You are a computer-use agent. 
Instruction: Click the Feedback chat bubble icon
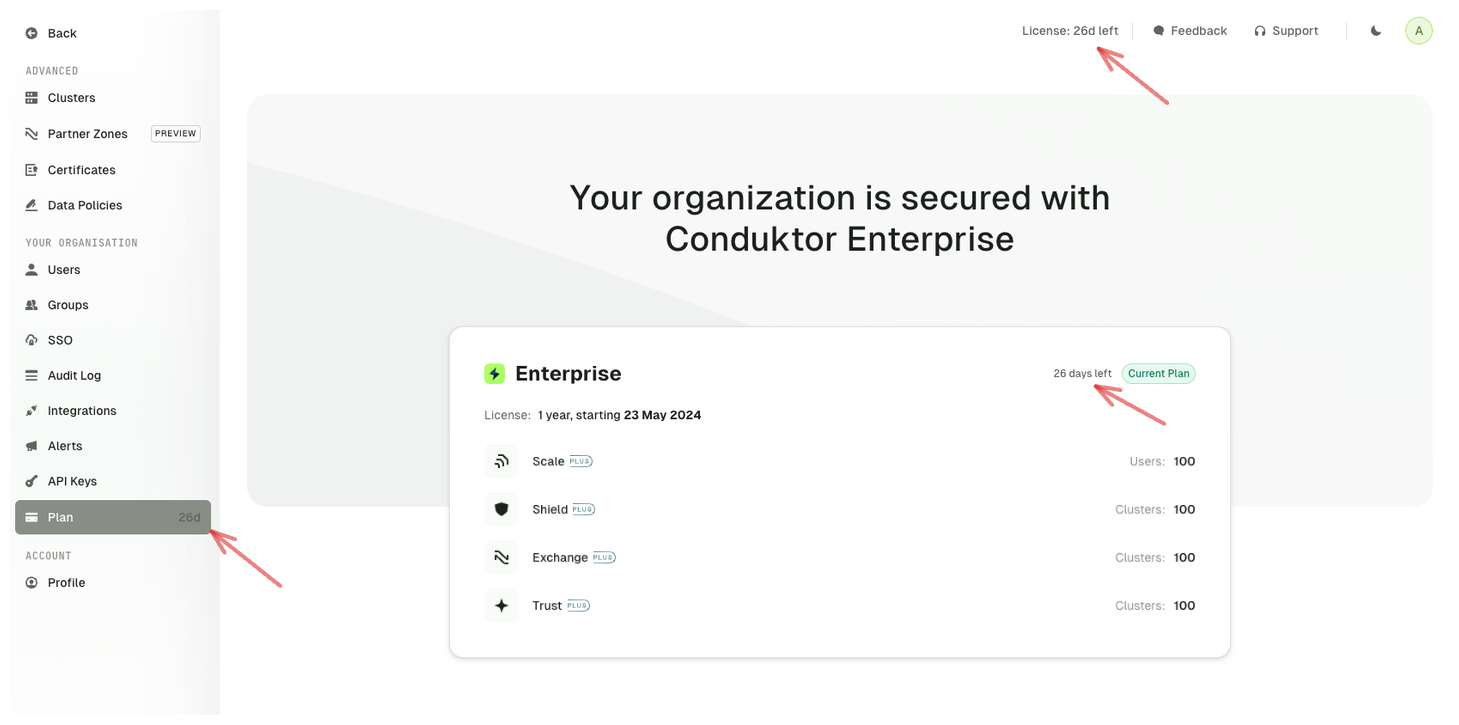[1159, 31]
